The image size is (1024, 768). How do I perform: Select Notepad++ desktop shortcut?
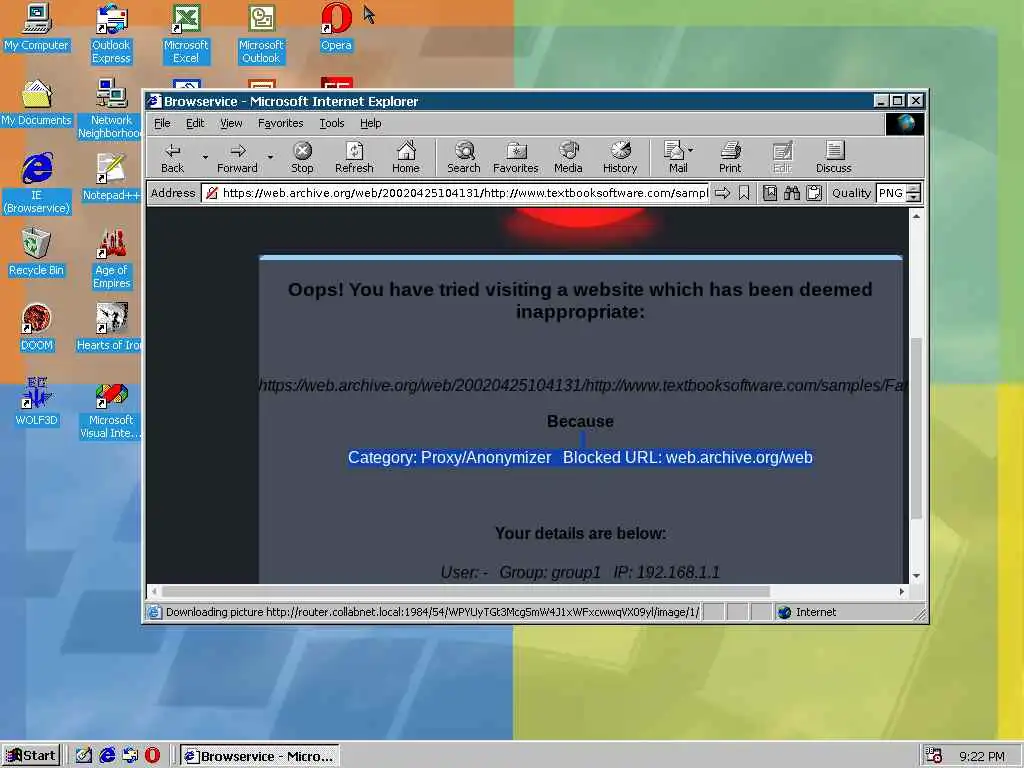[111, 178]
